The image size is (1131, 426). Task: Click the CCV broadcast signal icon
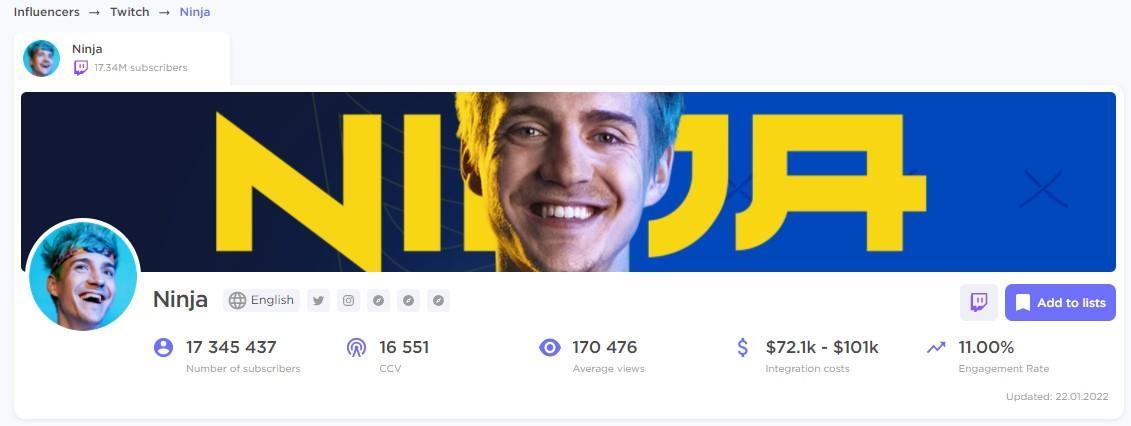coord(356,348)
